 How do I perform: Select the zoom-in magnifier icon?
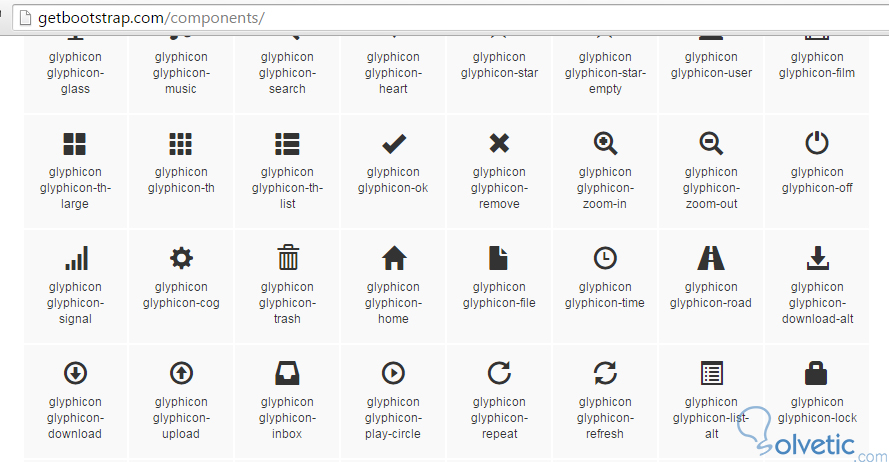[605, 144]
